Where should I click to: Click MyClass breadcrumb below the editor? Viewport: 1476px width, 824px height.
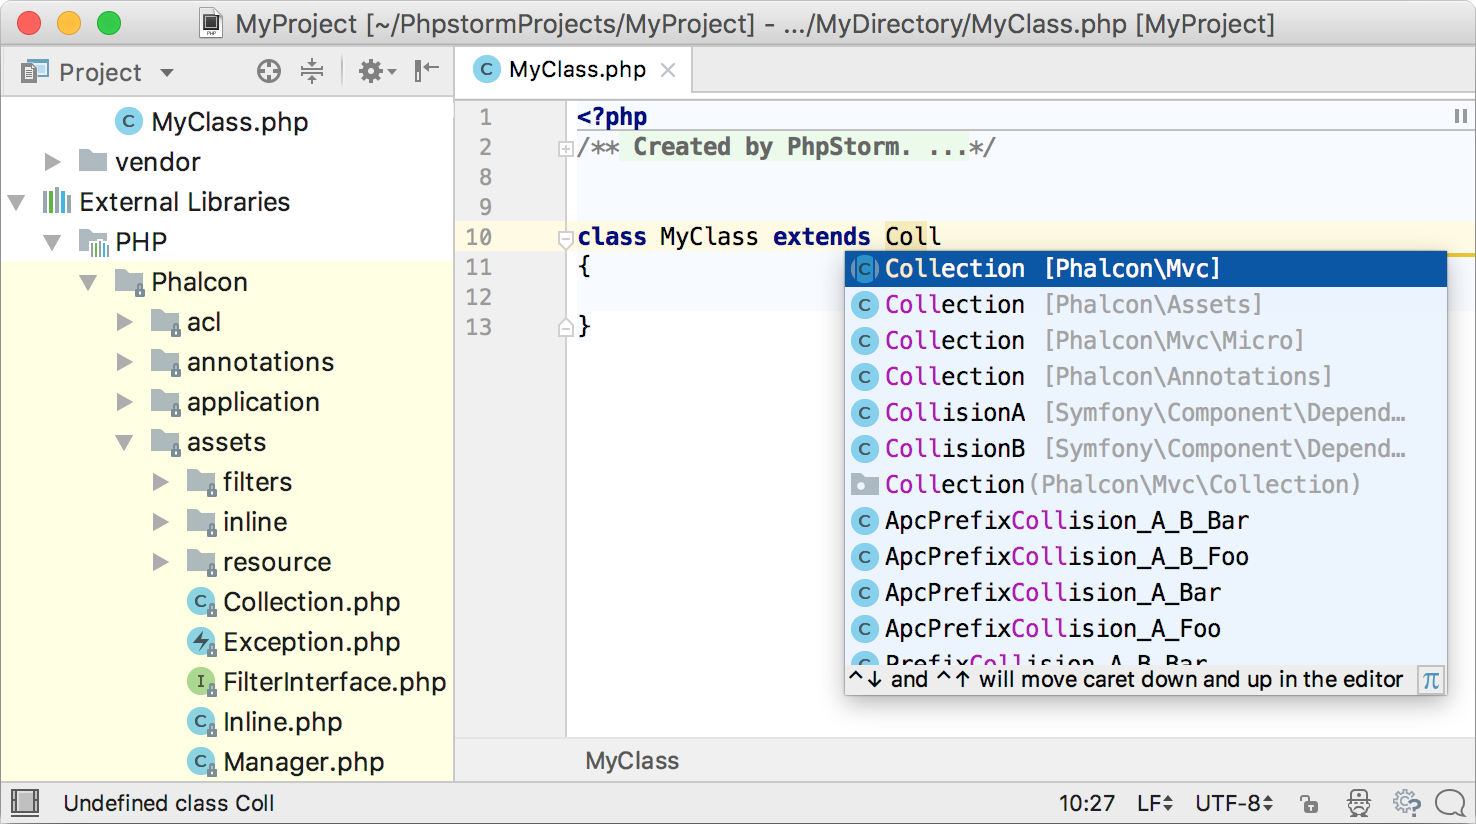(x=632, y=761)
